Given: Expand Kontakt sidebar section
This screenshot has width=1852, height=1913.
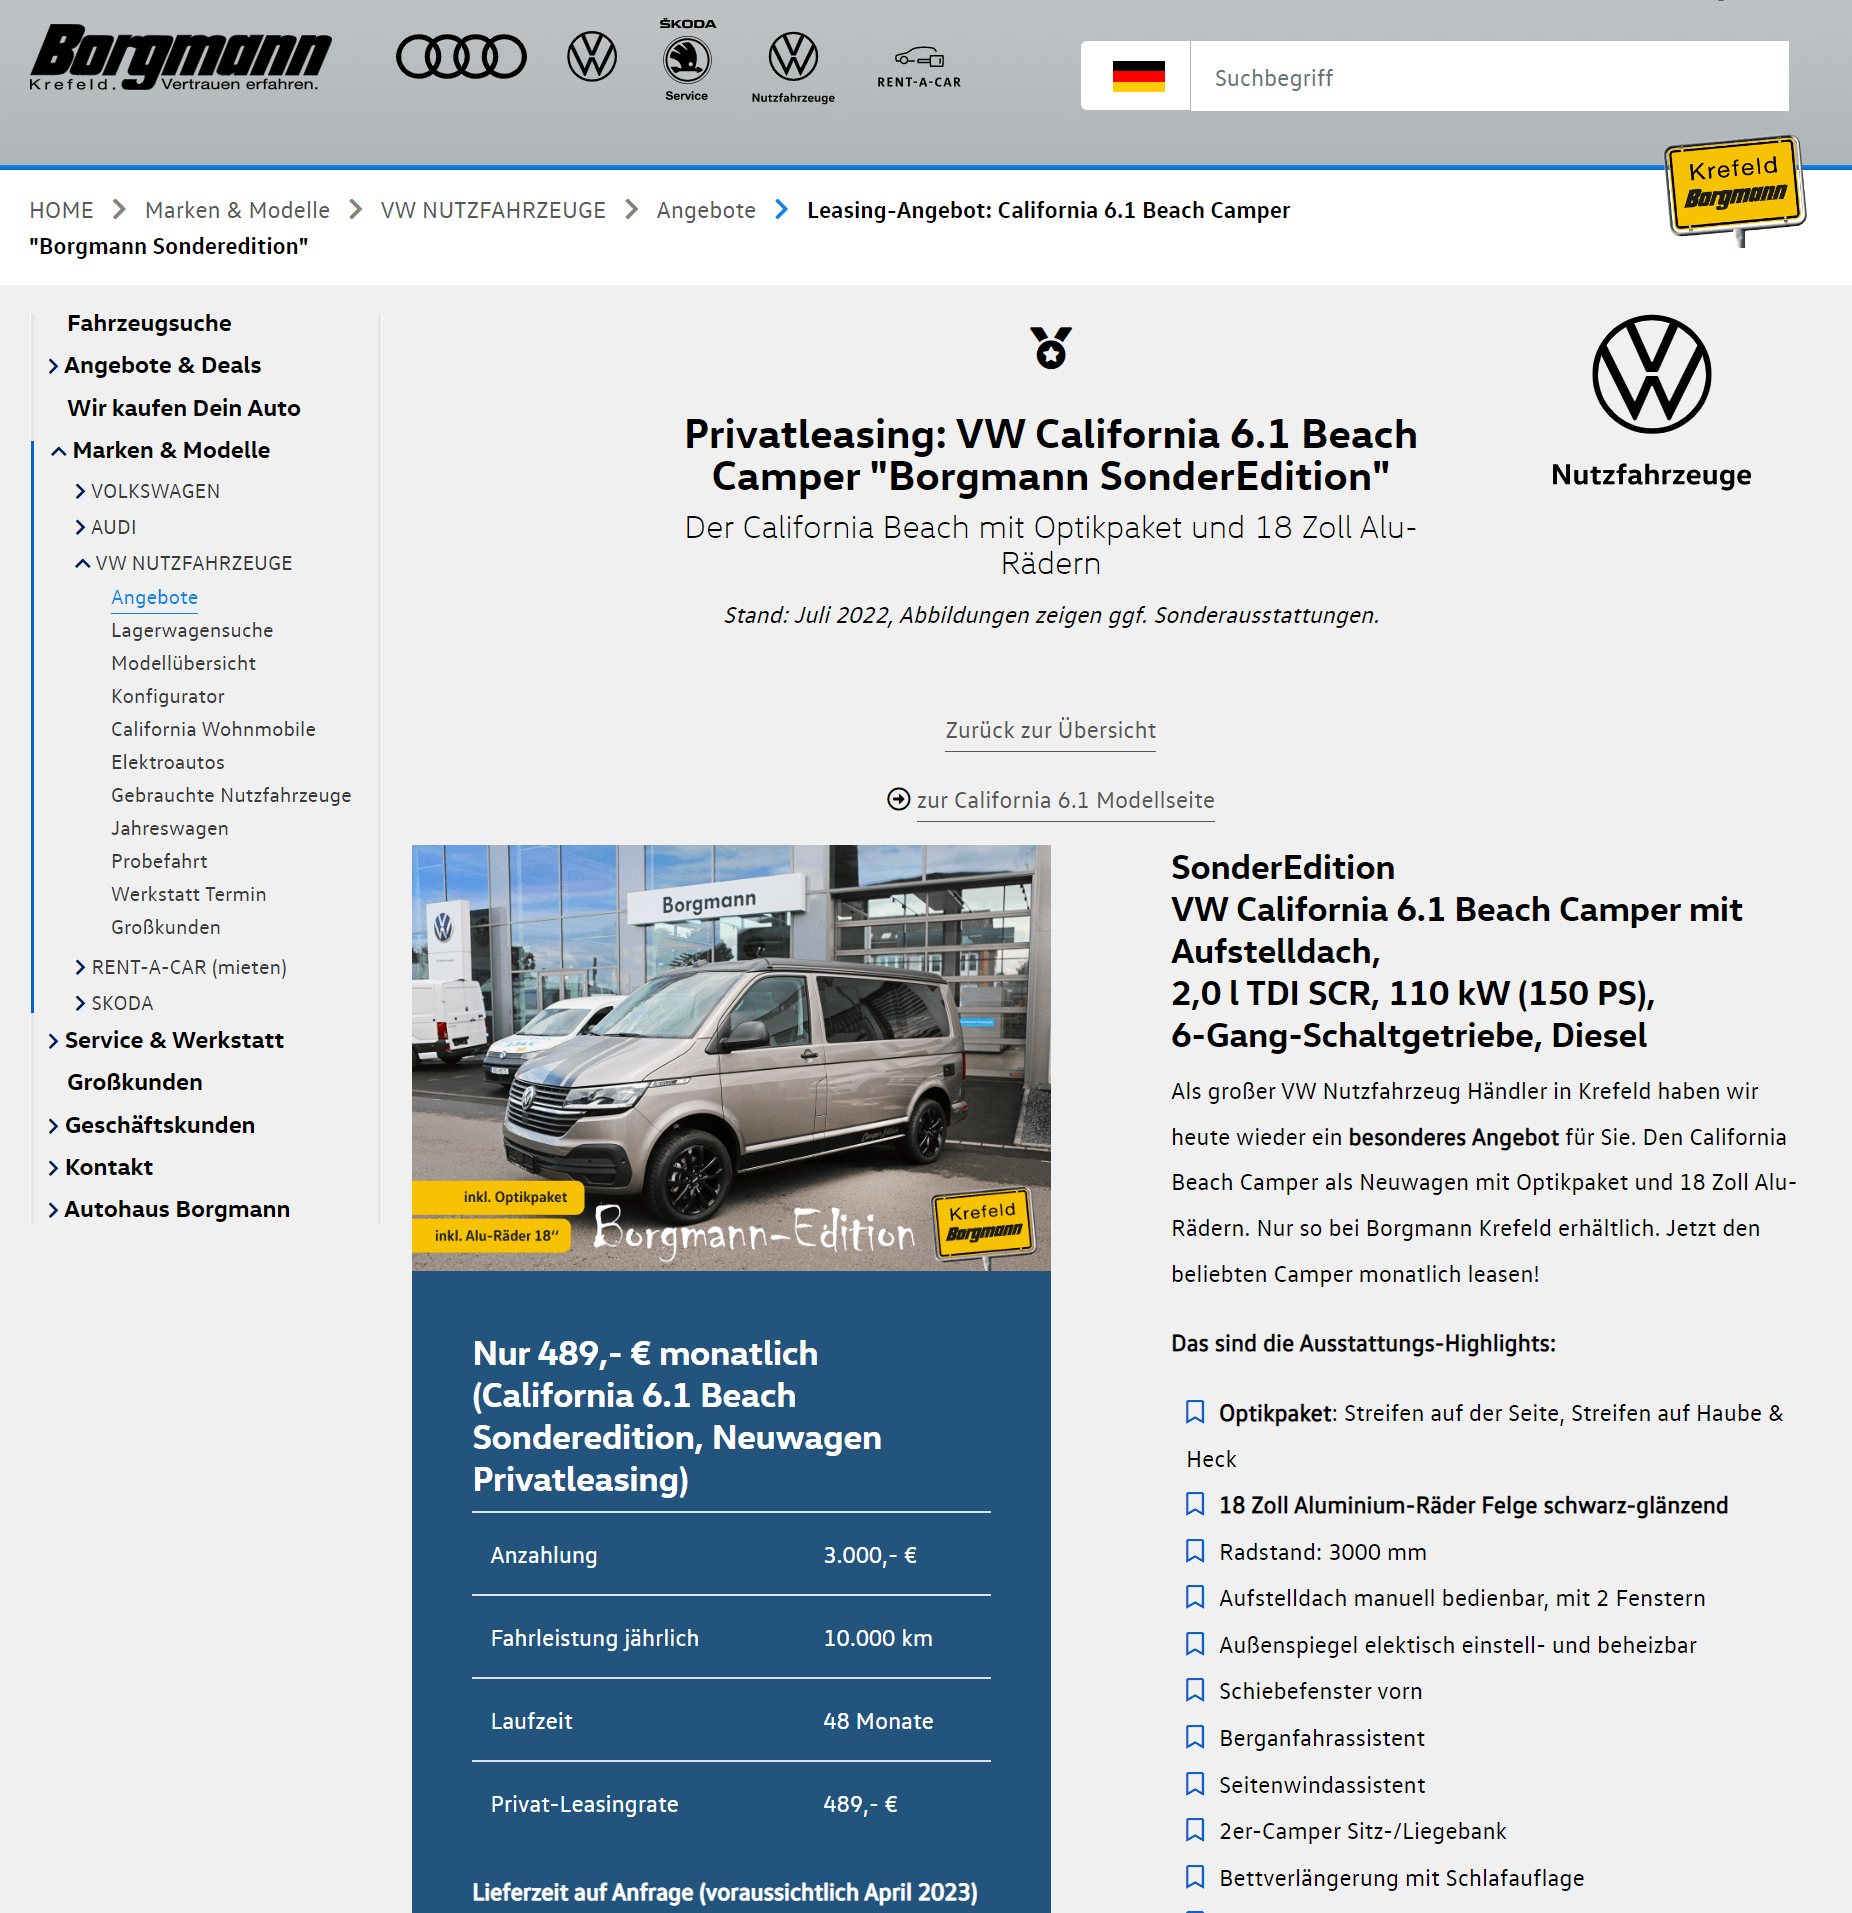Looking at the screenshot, I should (100, 1167).
